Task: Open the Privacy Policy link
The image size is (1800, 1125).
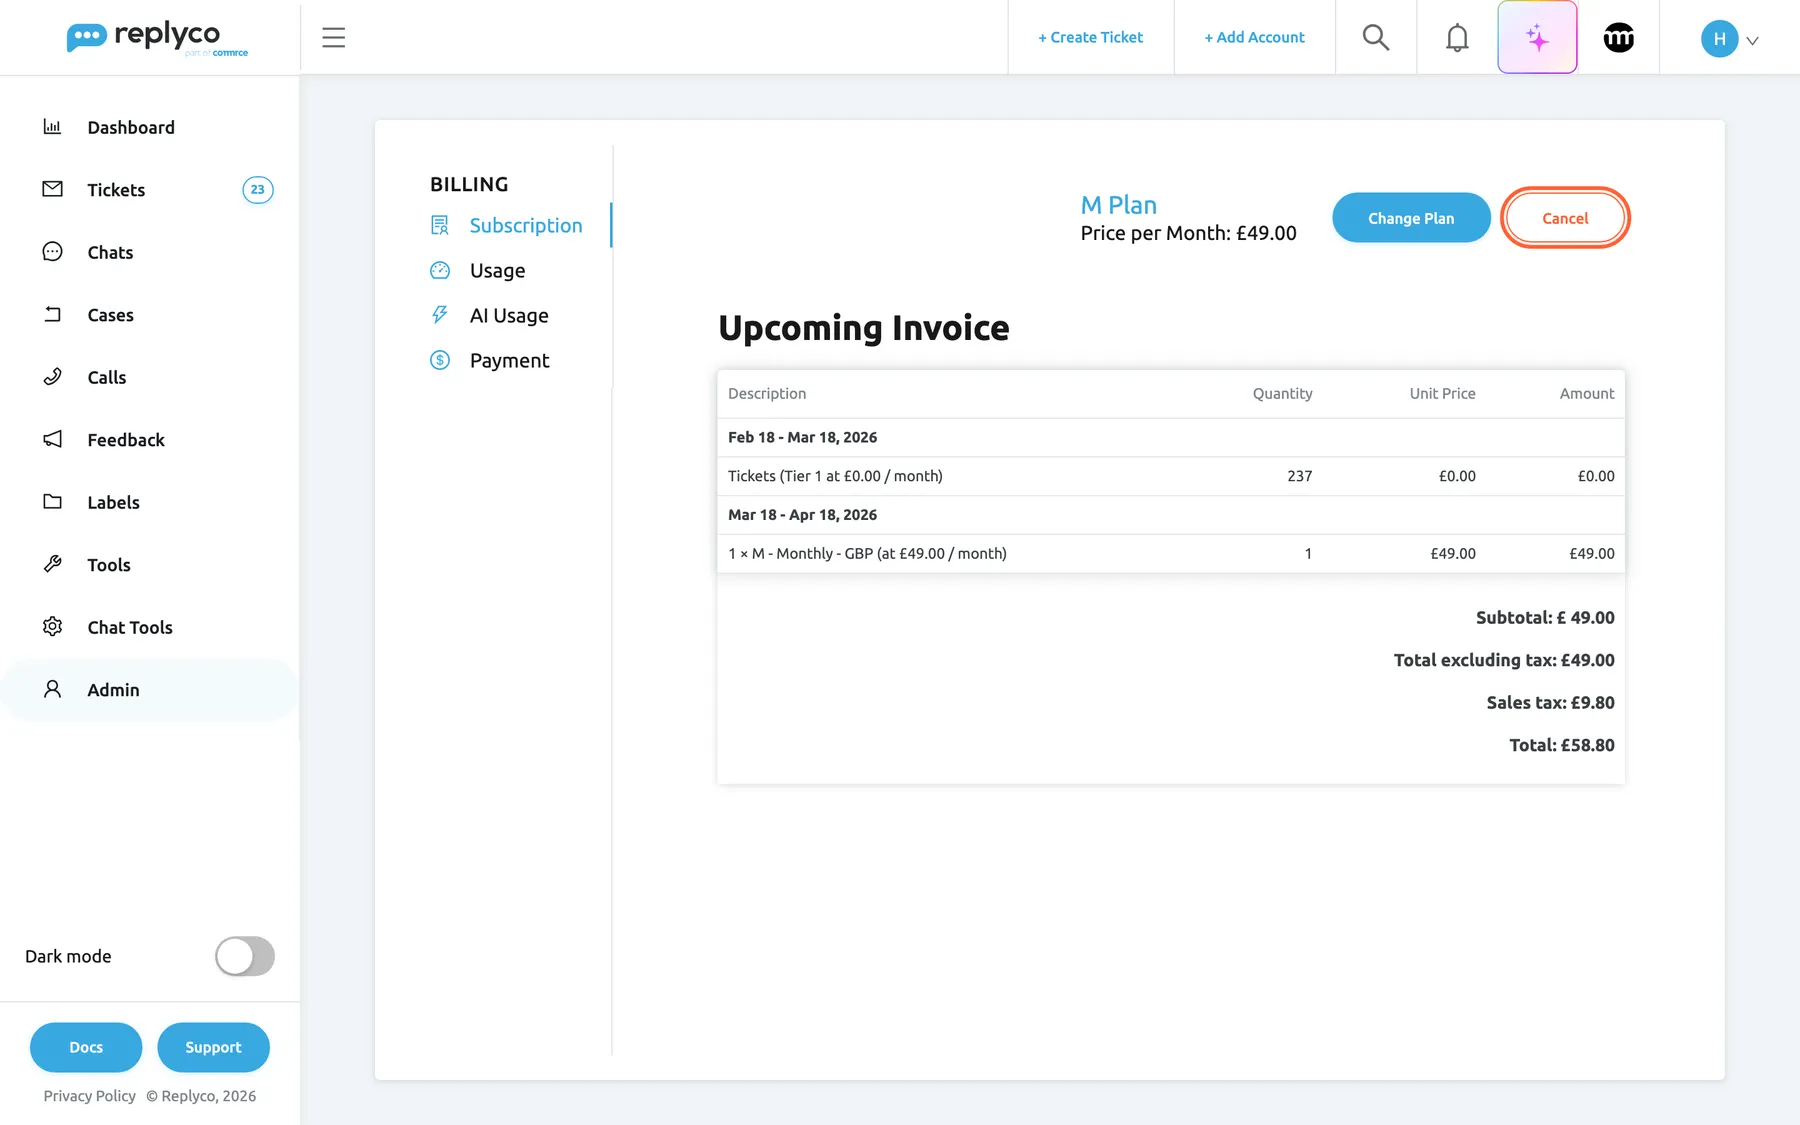Action: 90,1096
